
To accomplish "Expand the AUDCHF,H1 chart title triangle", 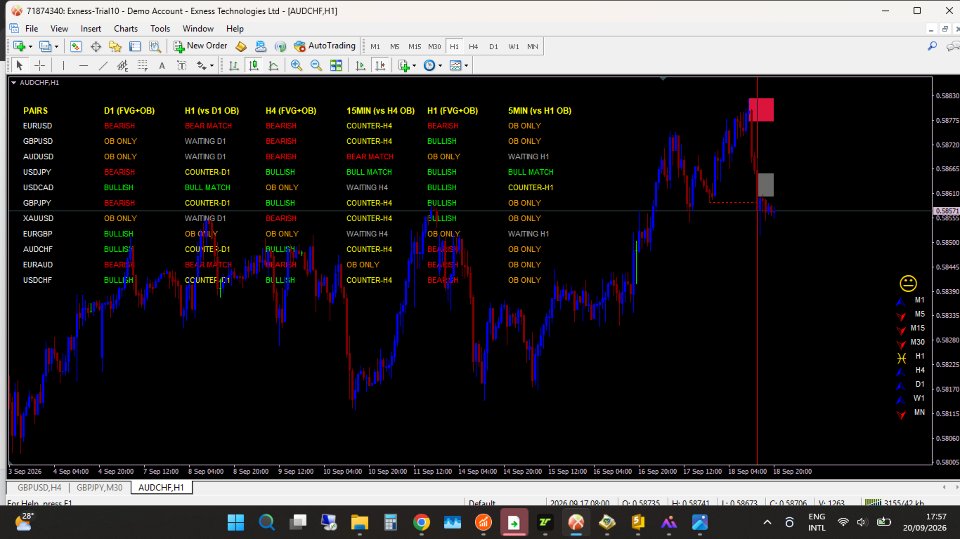I will (13, 83).
